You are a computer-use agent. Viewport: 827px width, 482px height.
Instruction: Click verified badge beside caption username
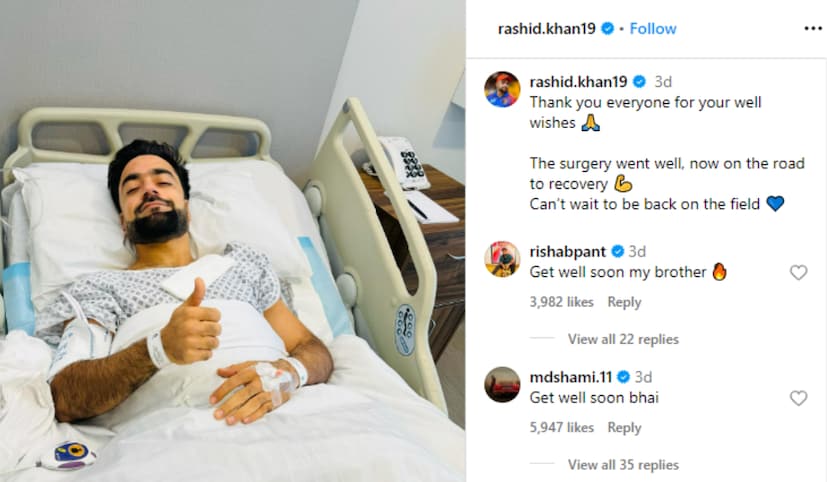coord(639,82)
